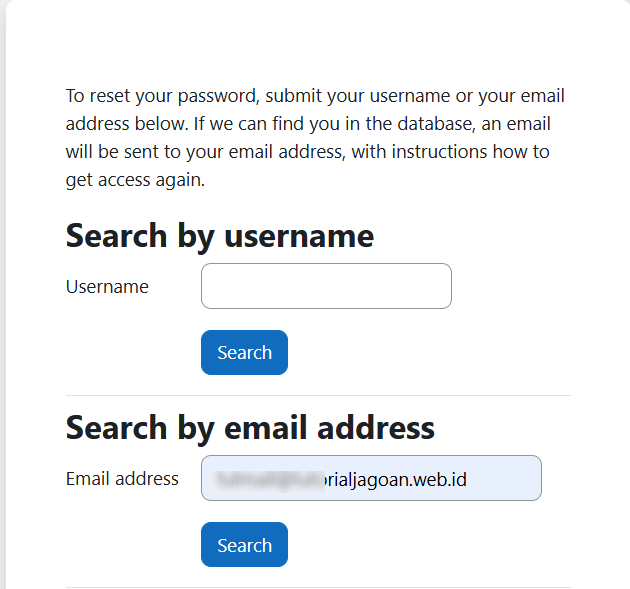Click the word 'username' in the heading
This screenshot has width=630, height=589.
tap(299, 236)
